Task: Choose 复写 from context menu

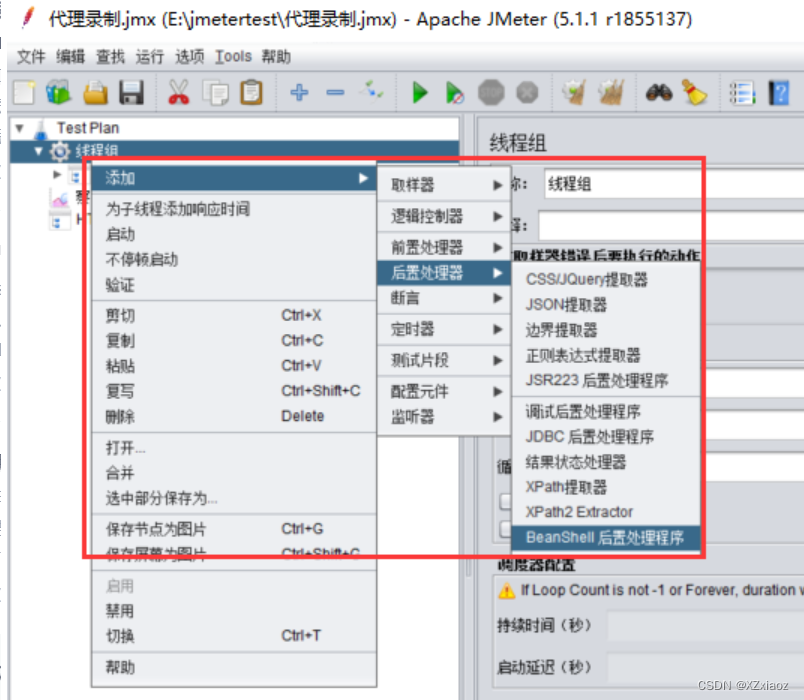Action: pyautogui.click(x=234, y=391)
